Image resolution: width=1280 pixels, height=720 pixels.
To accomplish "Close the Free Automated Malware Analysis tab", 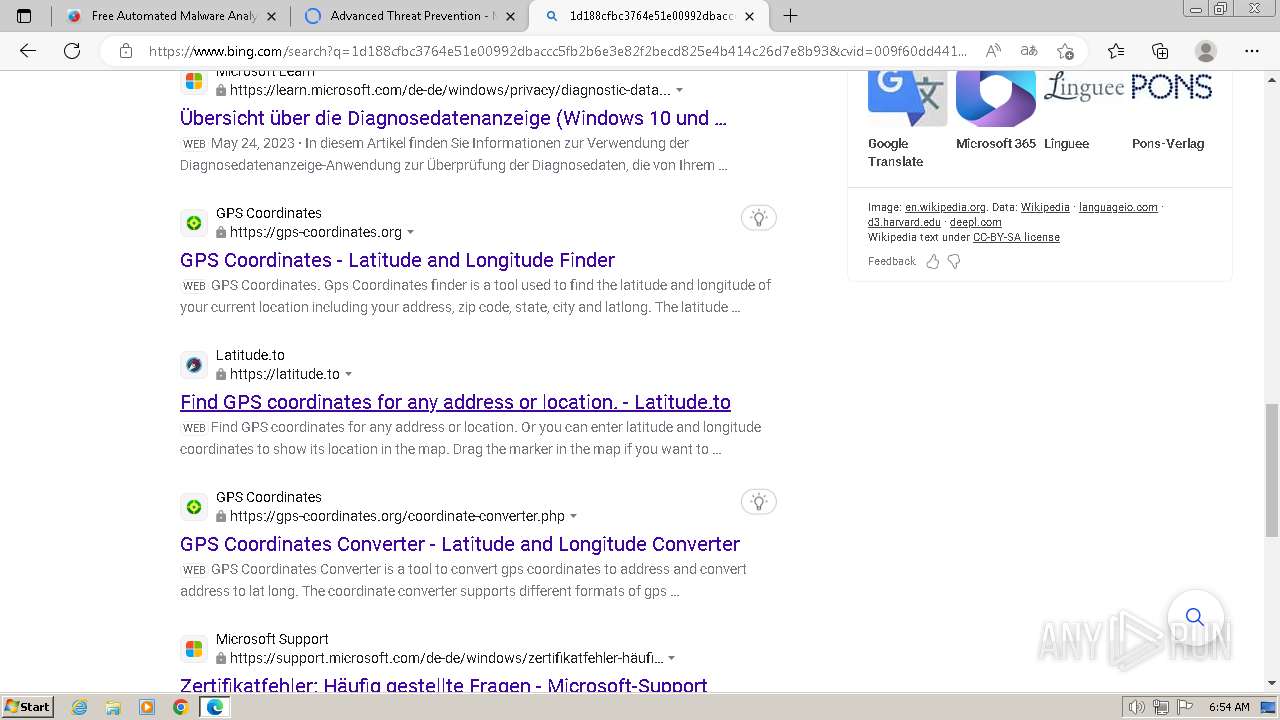I will pos(271,16).
